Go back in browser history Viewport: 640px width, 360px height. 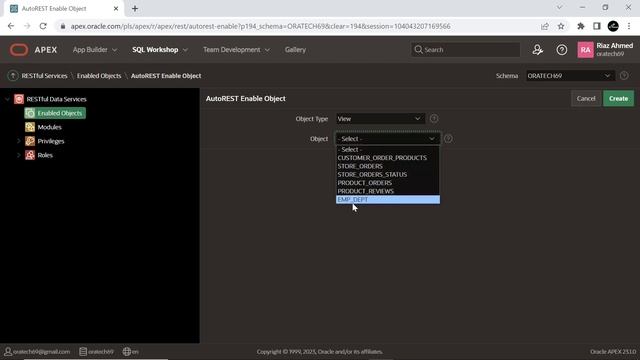coord(11,26)
